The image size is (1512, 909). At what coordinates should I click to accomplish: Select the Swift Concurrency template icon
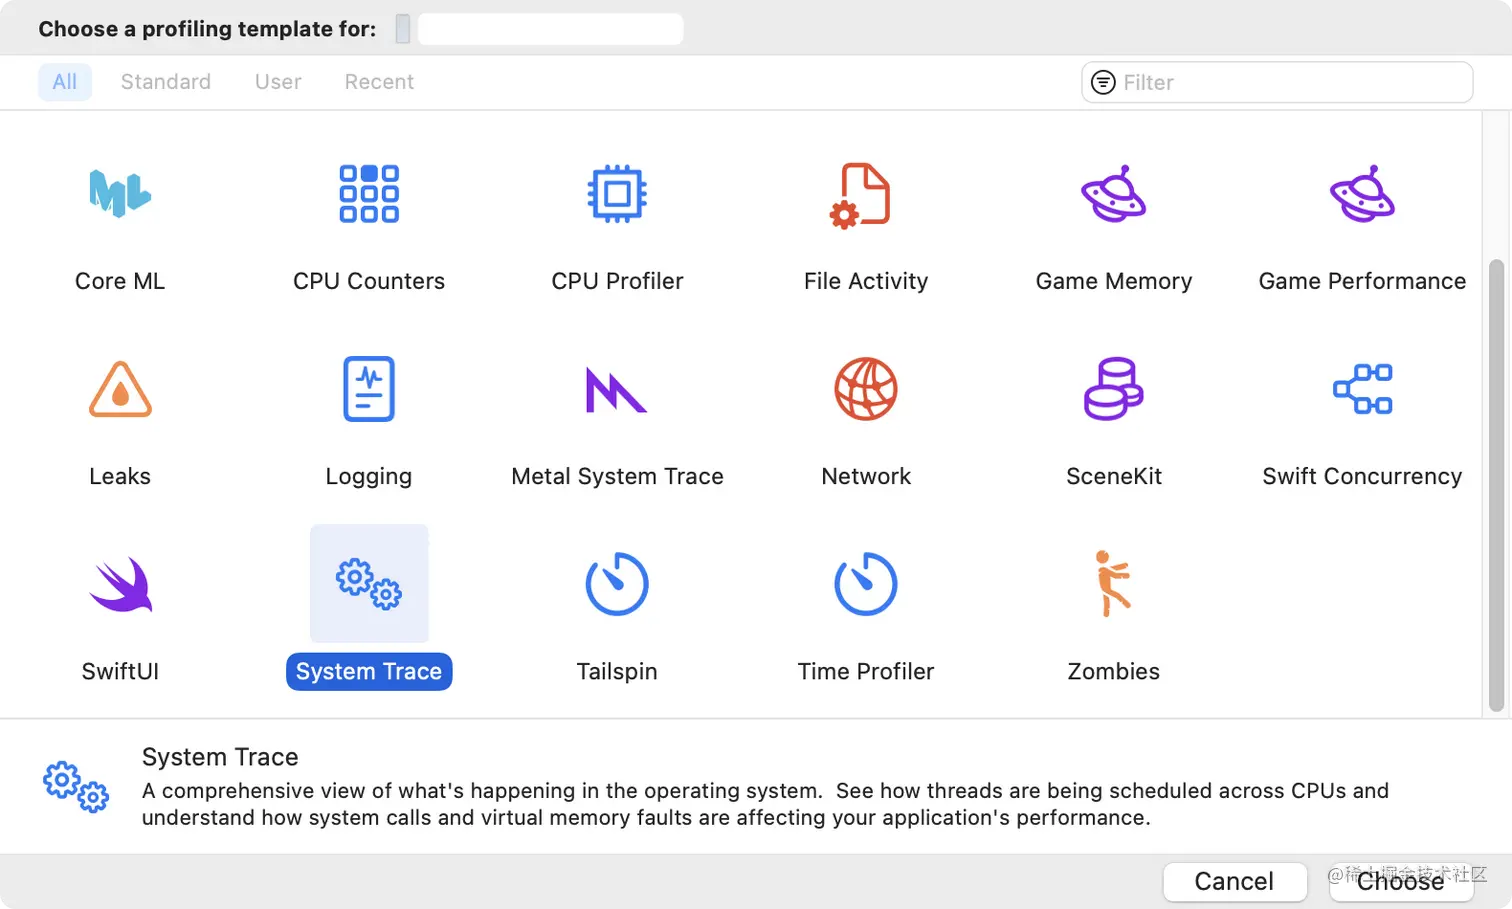point(1362,389)
